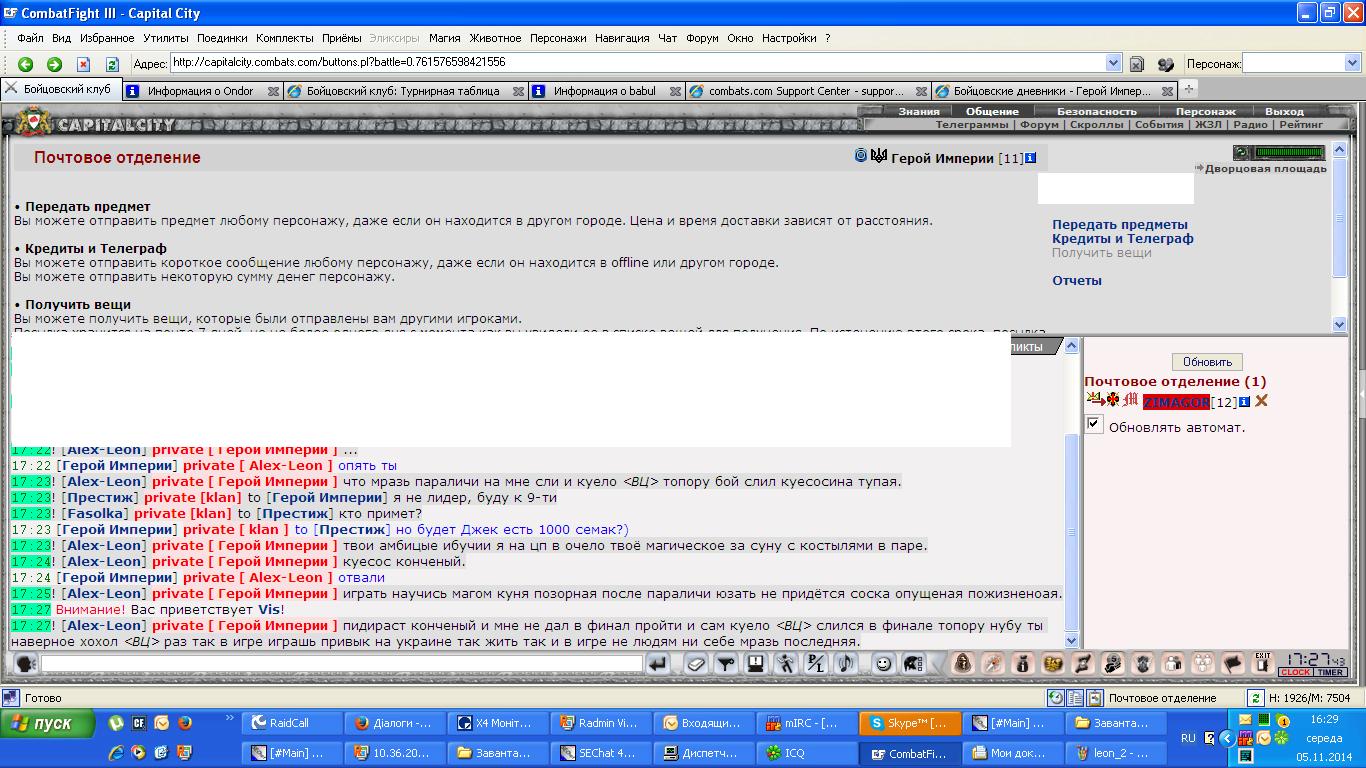Screen dimensions: 1366x768
Task: Open the address bar URL dropdown
Action: [x=1113, y=62]
